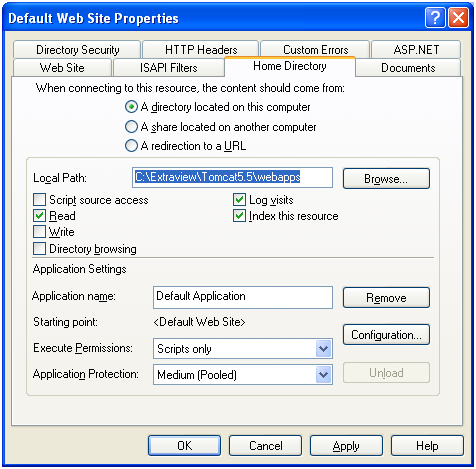Click in the Local Path text field
The height and width of the screenshot is (469, 476).
point(233,177)
